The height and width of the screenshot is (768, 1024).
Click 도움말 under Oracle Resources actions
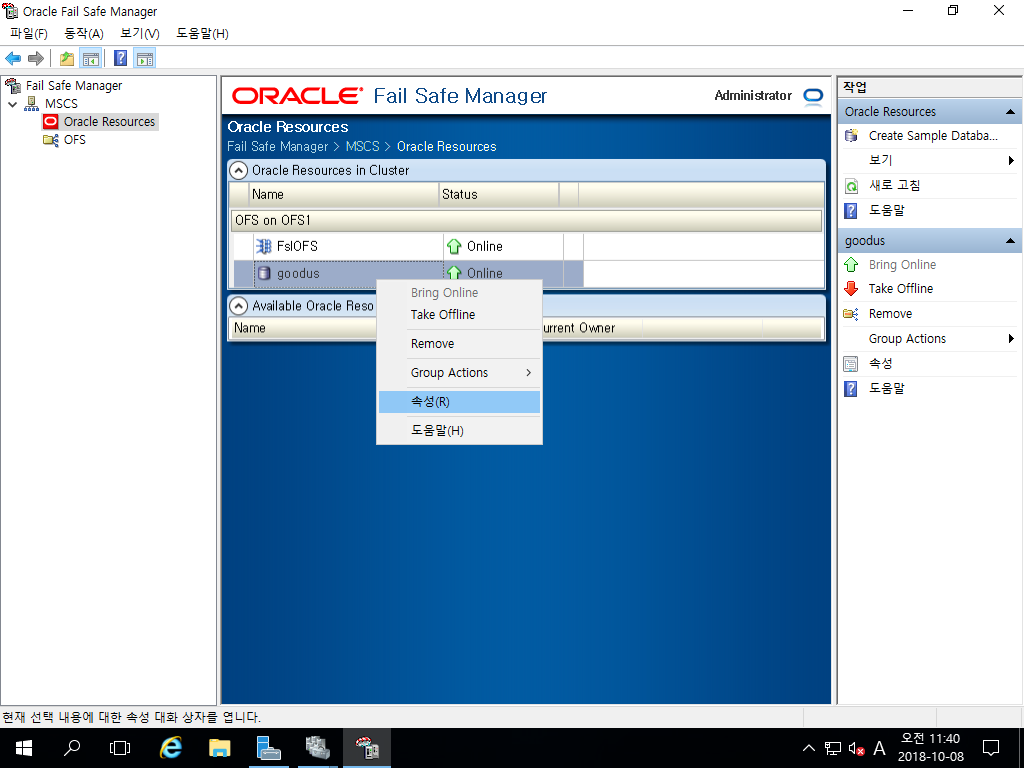886,210
